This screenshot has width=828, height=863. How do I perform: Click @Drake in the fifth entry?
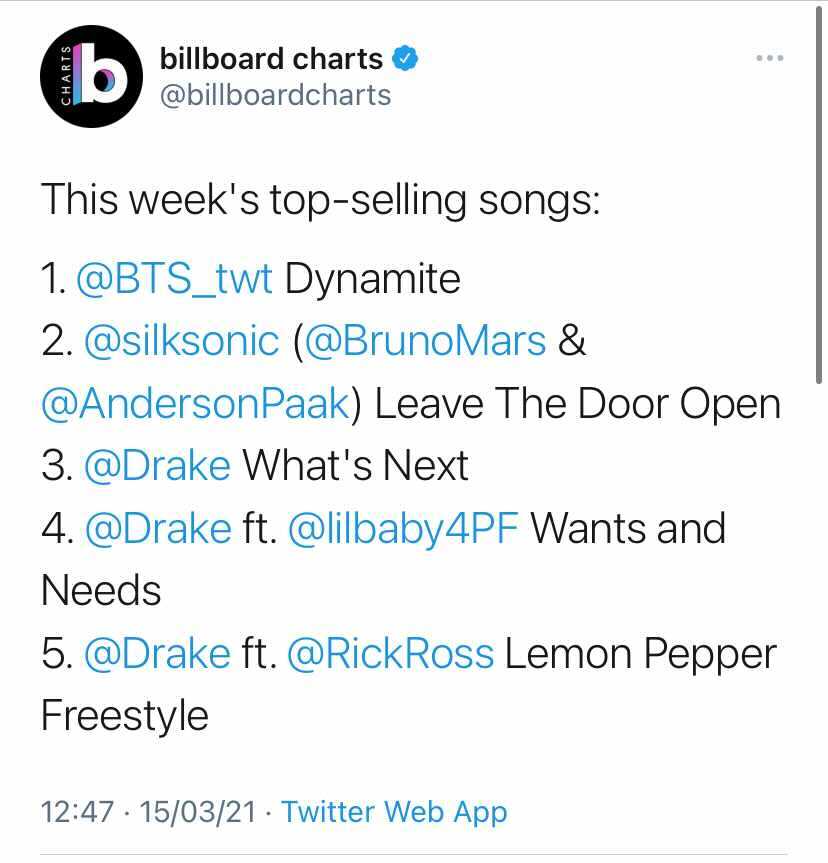click(157, 653)
